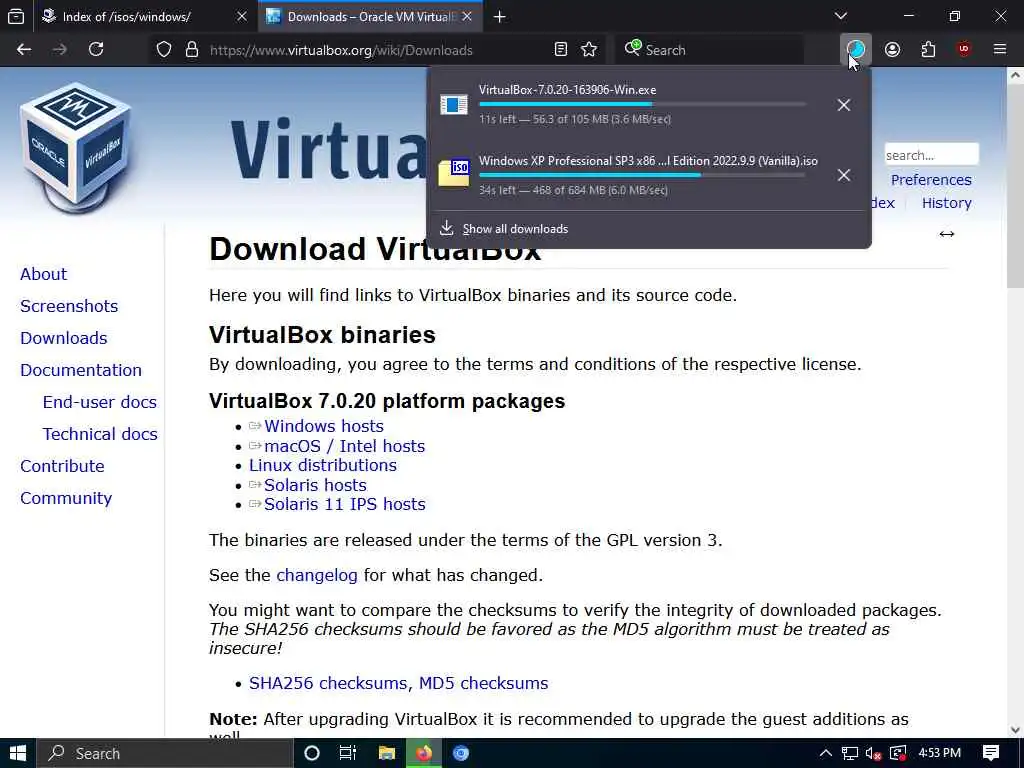Open a new browser tab

[x=500, y=16]
